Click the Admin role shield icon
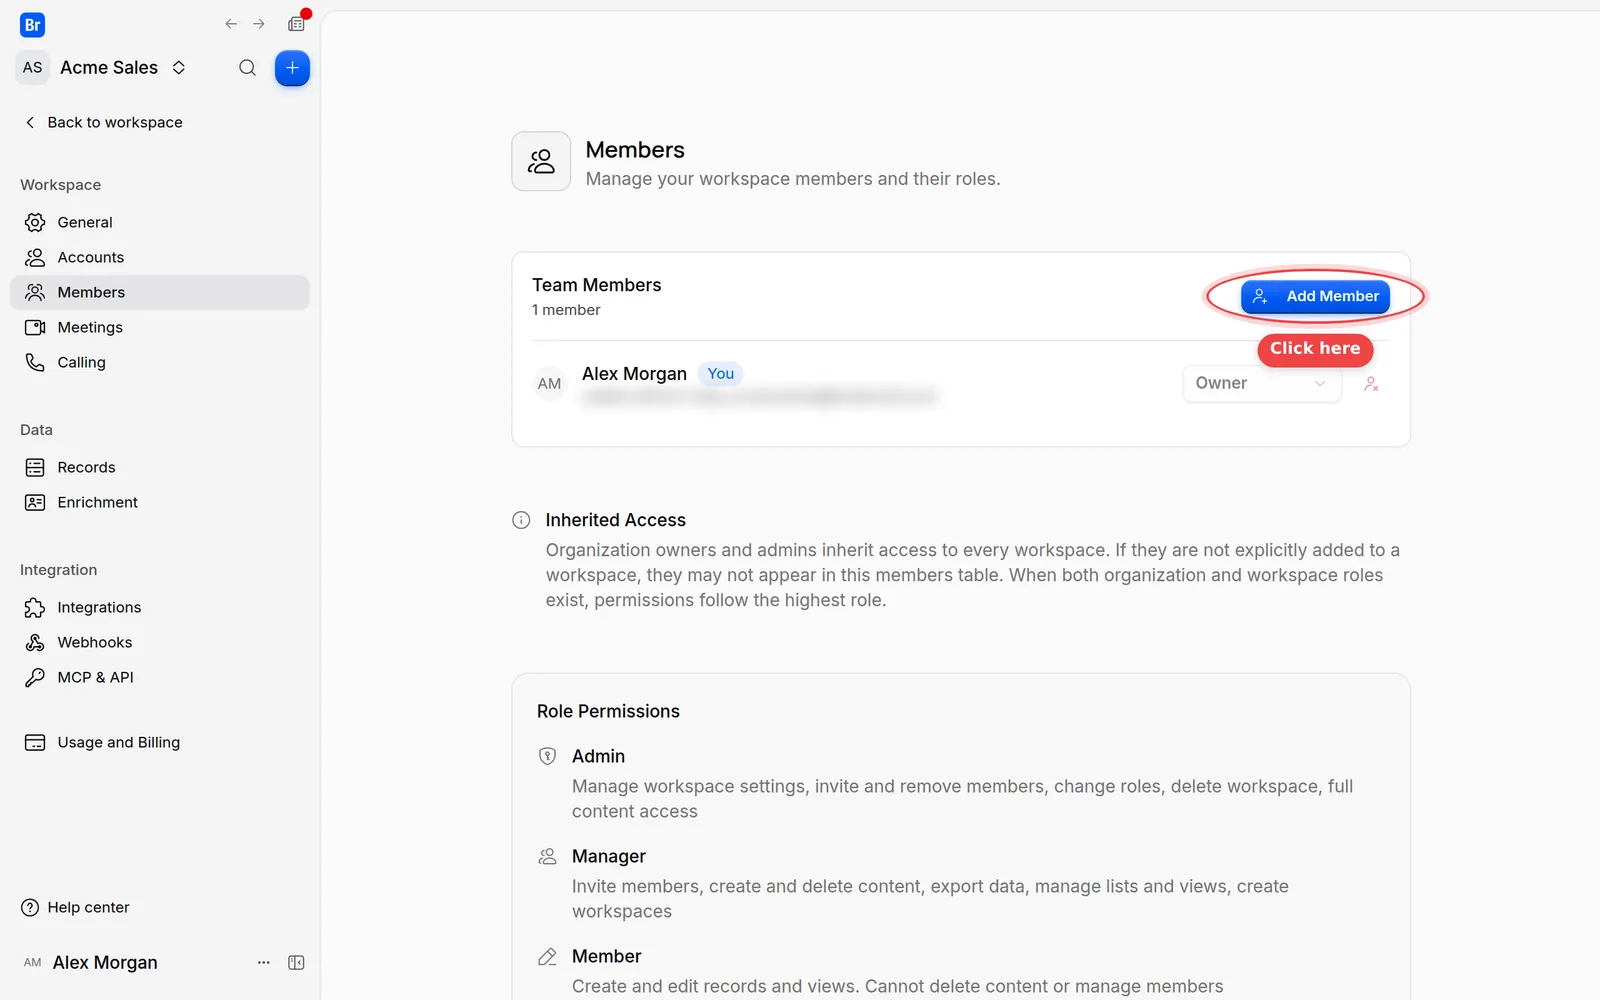This screenshot has width=1600, height=1000. (x=547, y=756)
